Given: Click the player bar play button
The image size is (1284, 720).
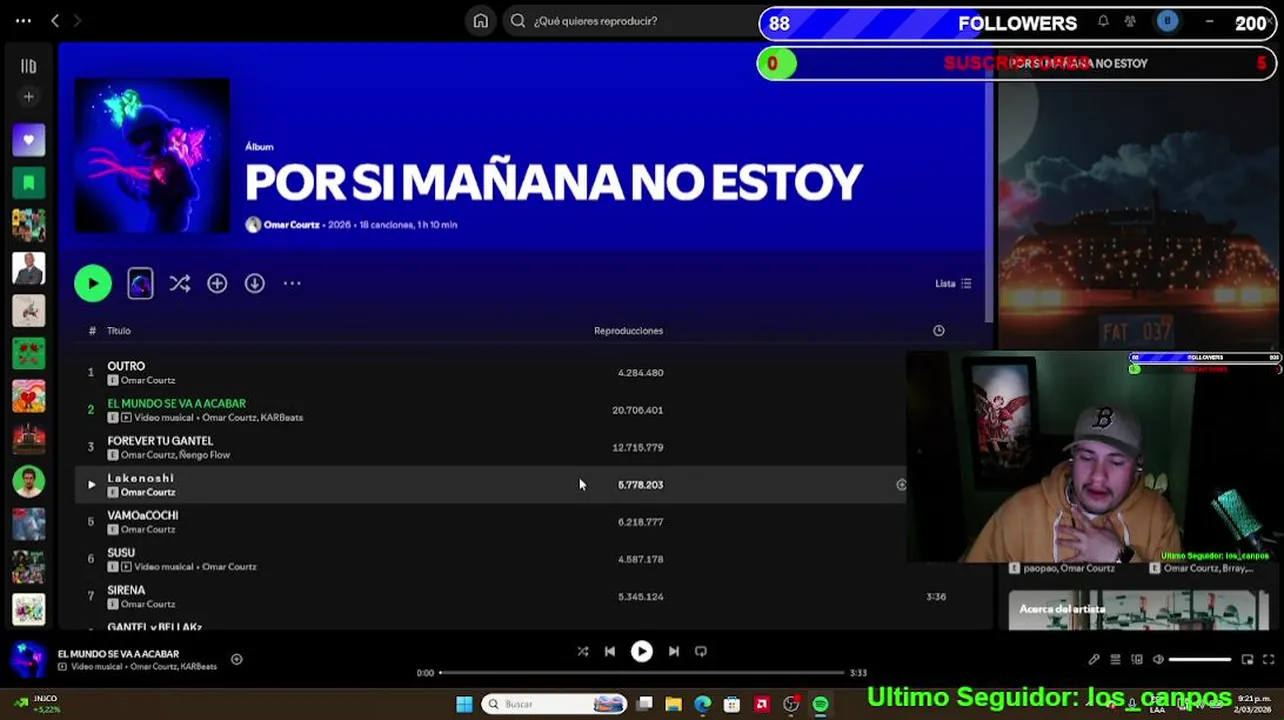Looking at the screenshot, I should (642, 652).
